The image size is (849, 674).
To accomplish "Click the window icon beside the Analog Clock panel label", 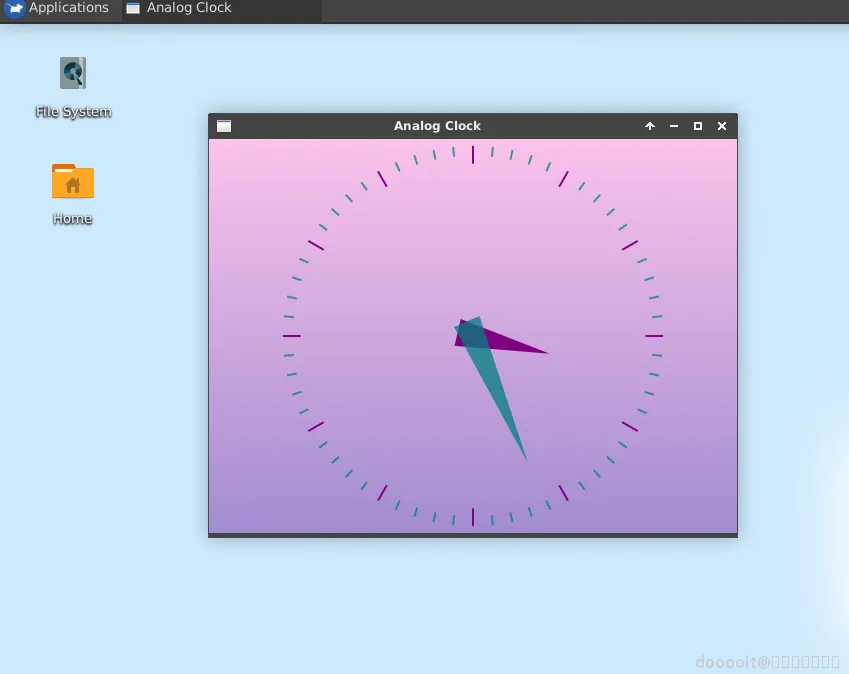I will click(133, 8).
